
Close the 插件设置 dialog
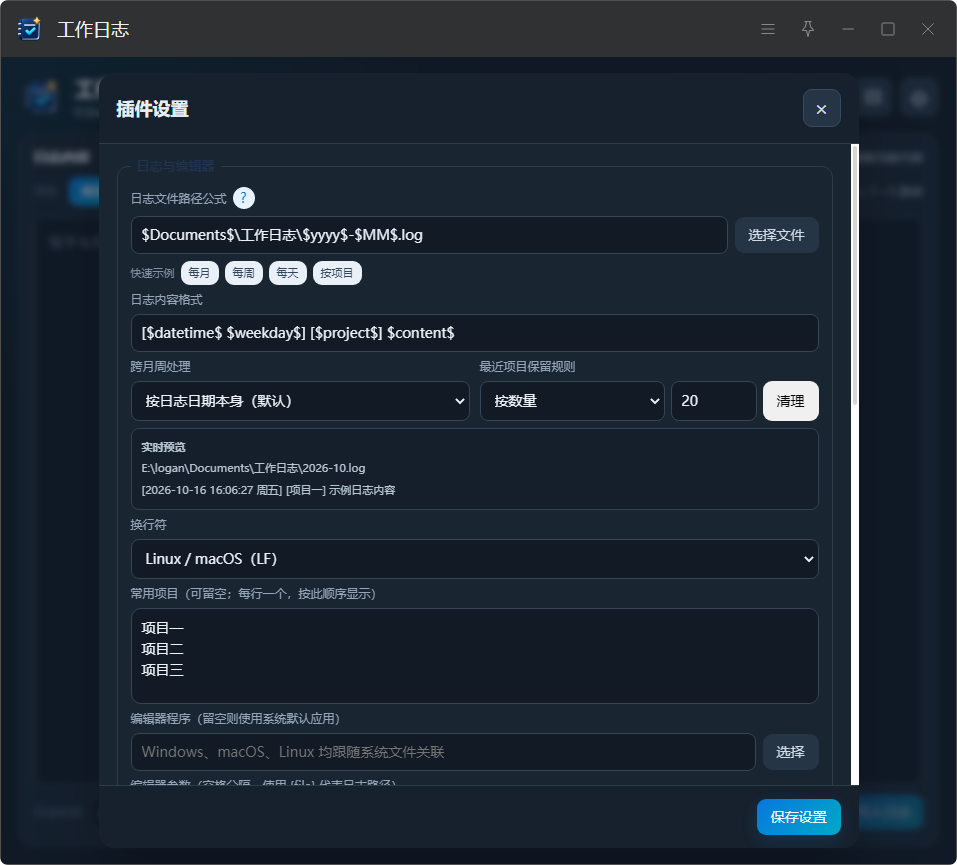point(821,109)
